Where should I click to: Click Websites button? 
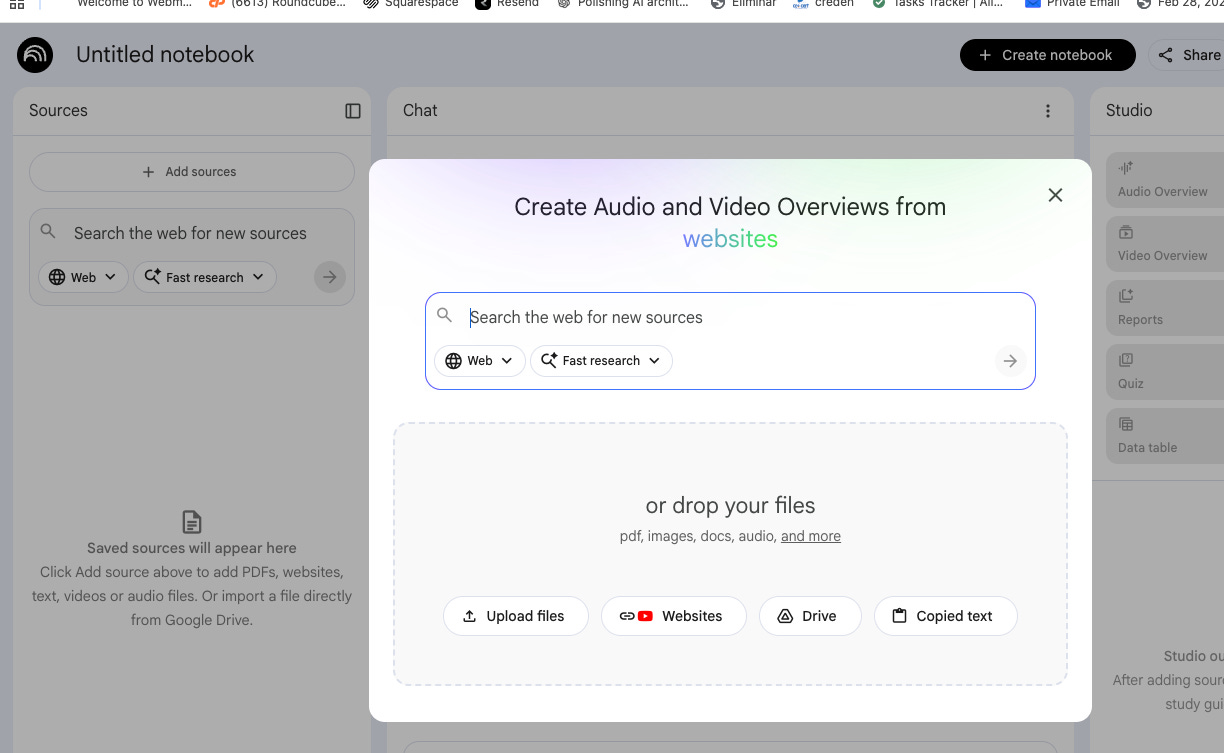[x=674, y=616]
